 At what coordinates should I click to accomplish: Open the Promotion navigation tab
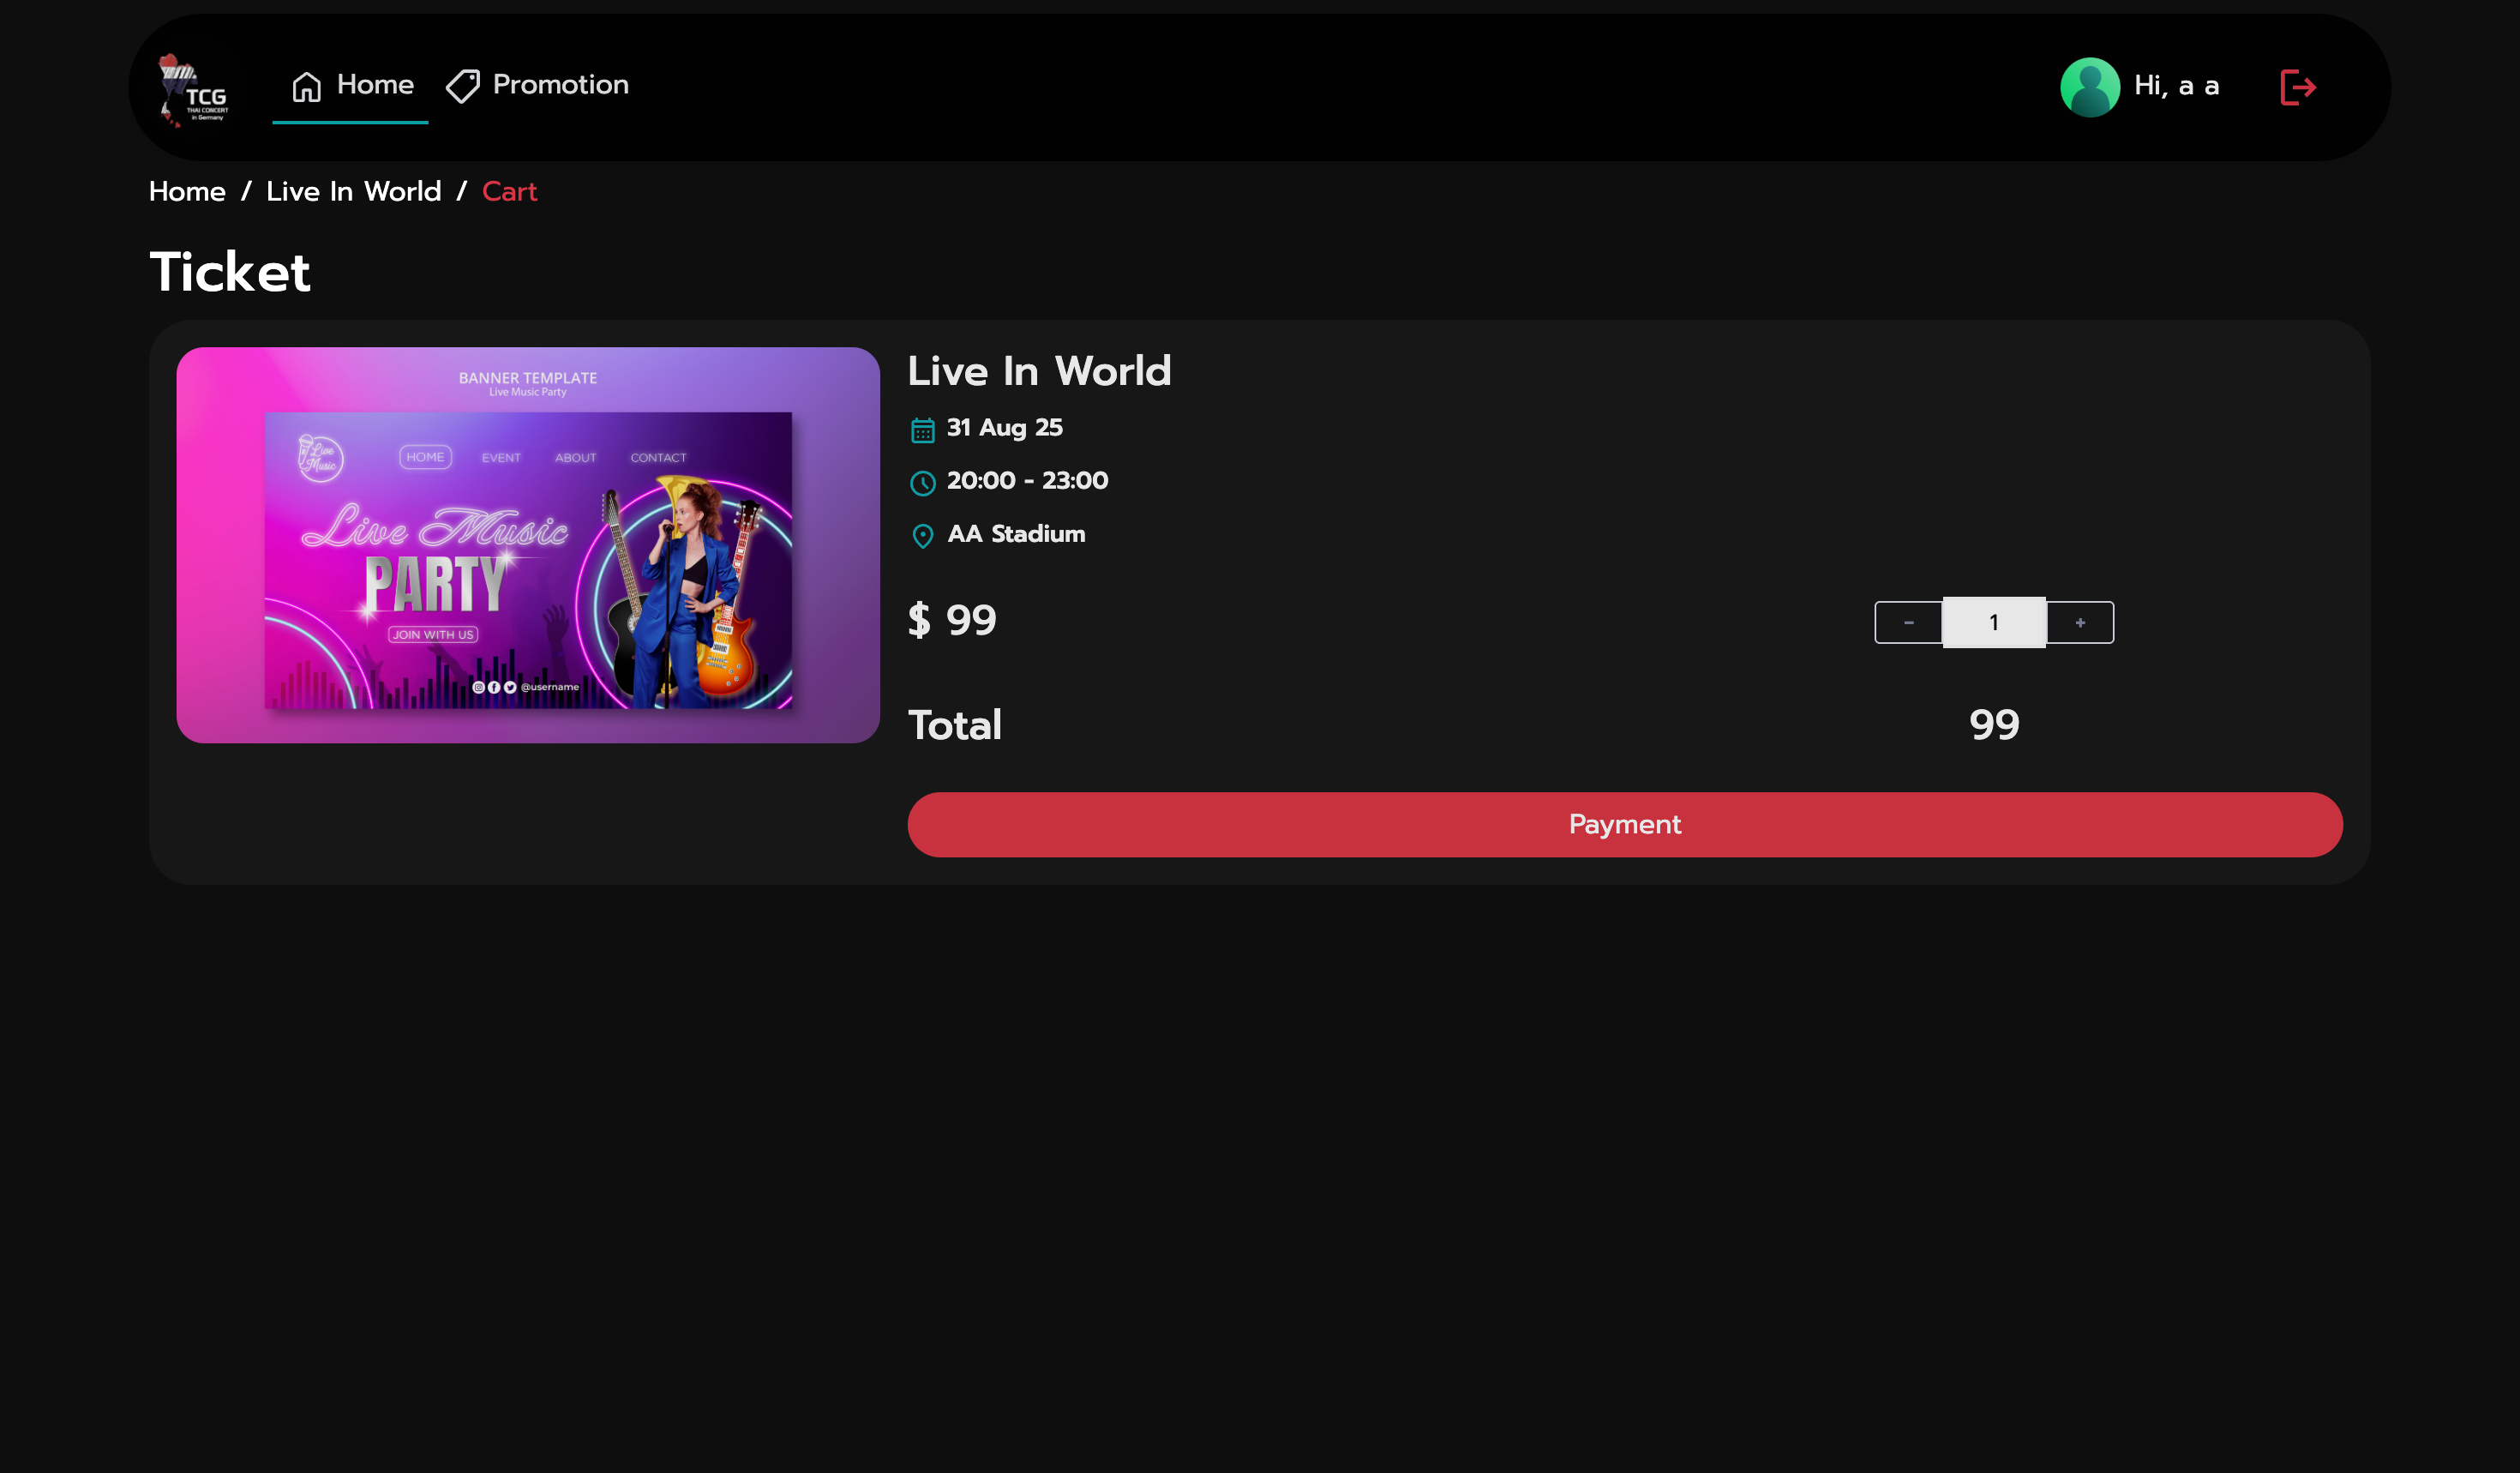pos(560,85)
